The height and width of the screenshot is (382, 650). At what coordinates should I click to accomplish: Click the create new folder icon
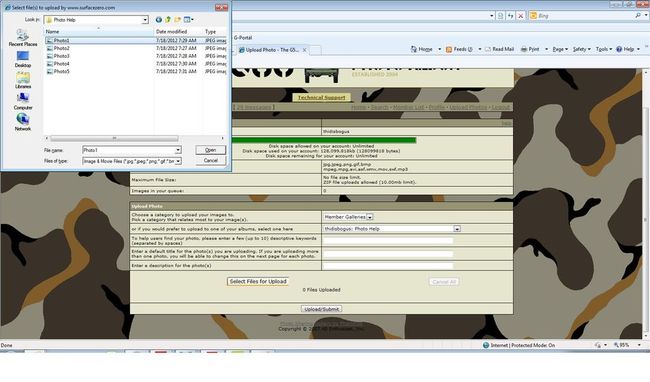(177, 19)
